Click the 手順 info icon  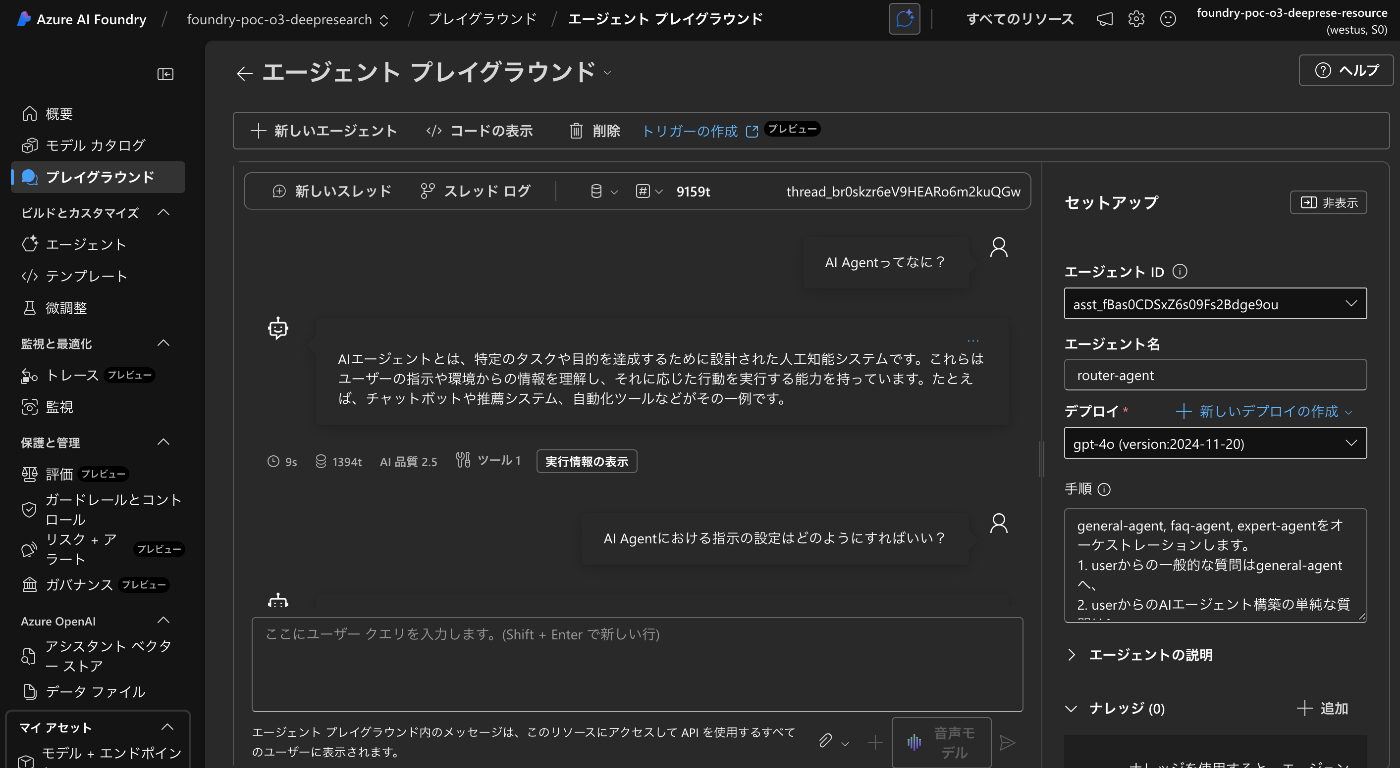pos(1104,490)
